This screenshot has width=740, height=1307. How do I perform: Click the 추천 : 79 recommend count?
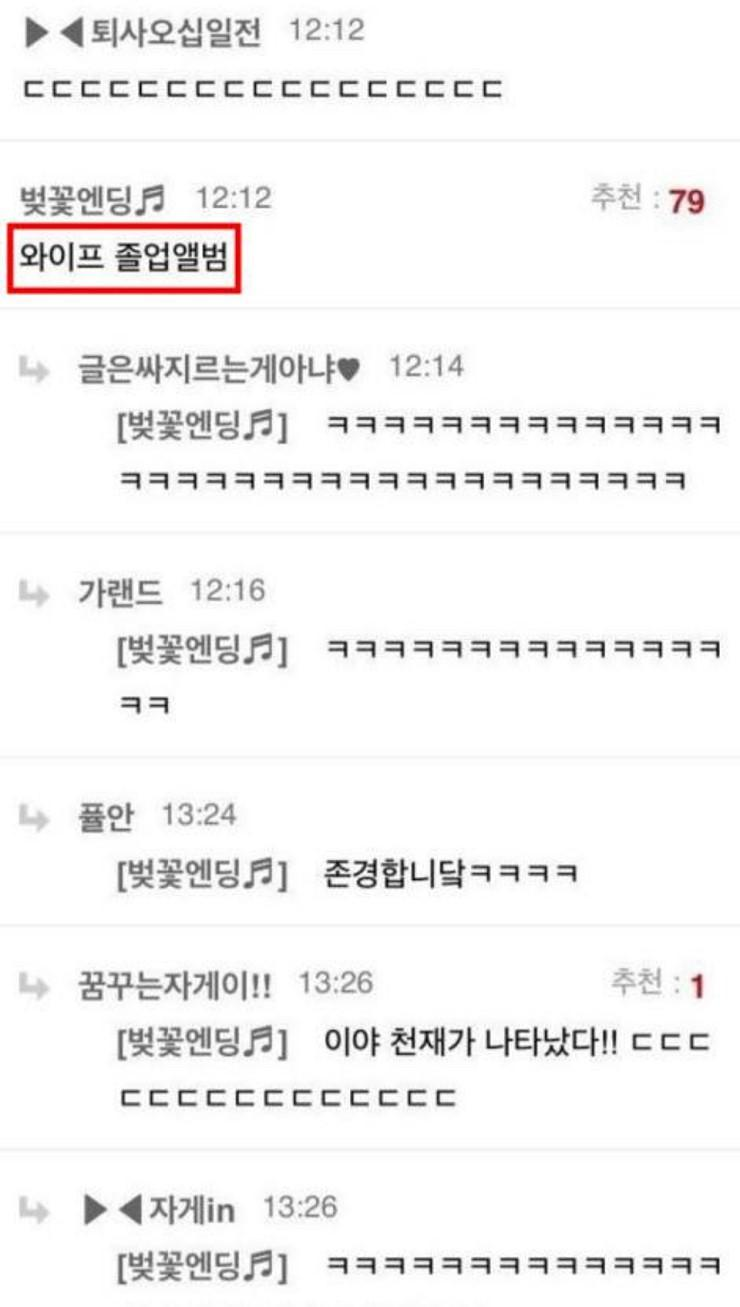[646, 200]
